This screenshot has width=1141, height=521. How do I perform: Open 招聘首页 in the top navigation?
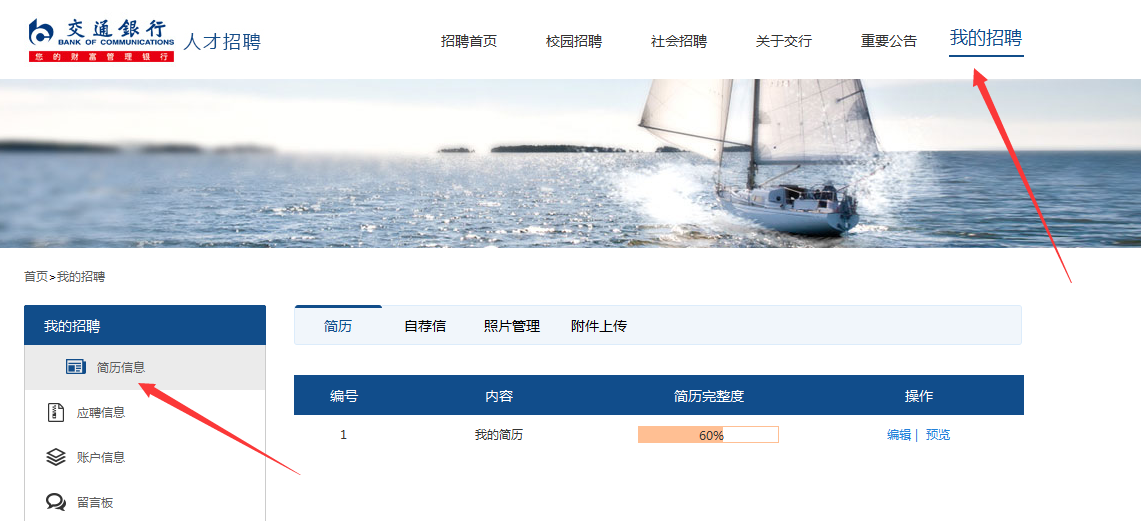click(x=469, y=41)
